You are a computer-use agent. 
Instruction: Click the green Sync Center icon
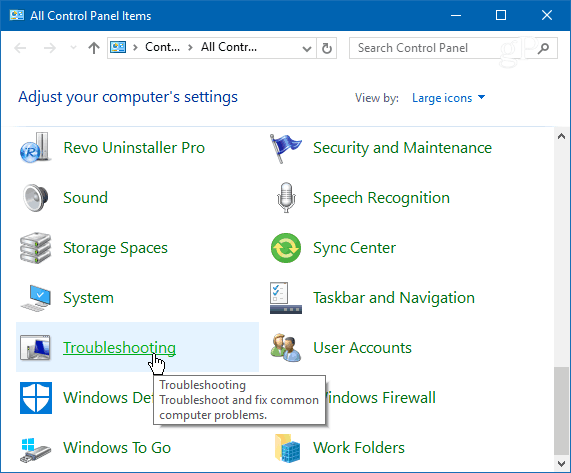[286, 248]
